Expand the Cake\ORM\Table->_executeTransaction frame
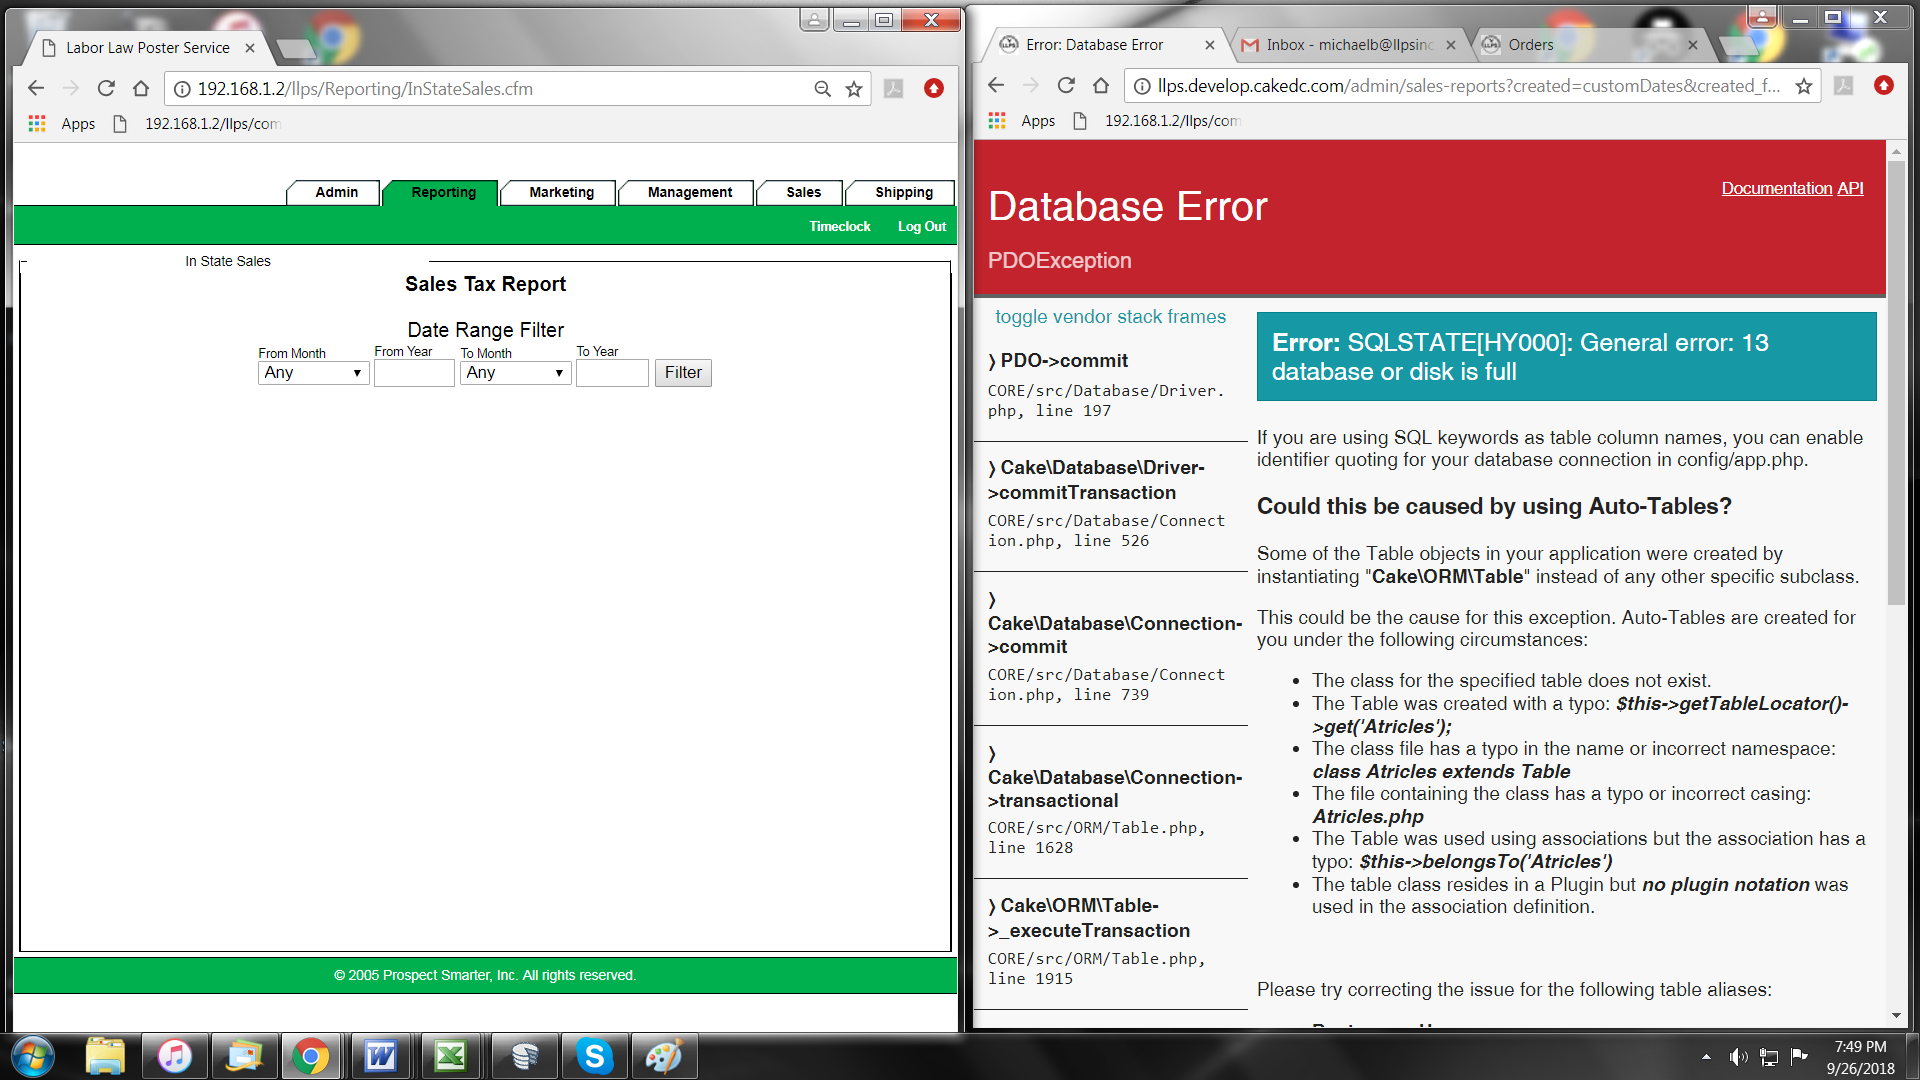Image resolution: width=1920 pixels, height=1080 pixels. coord(1088,917)
